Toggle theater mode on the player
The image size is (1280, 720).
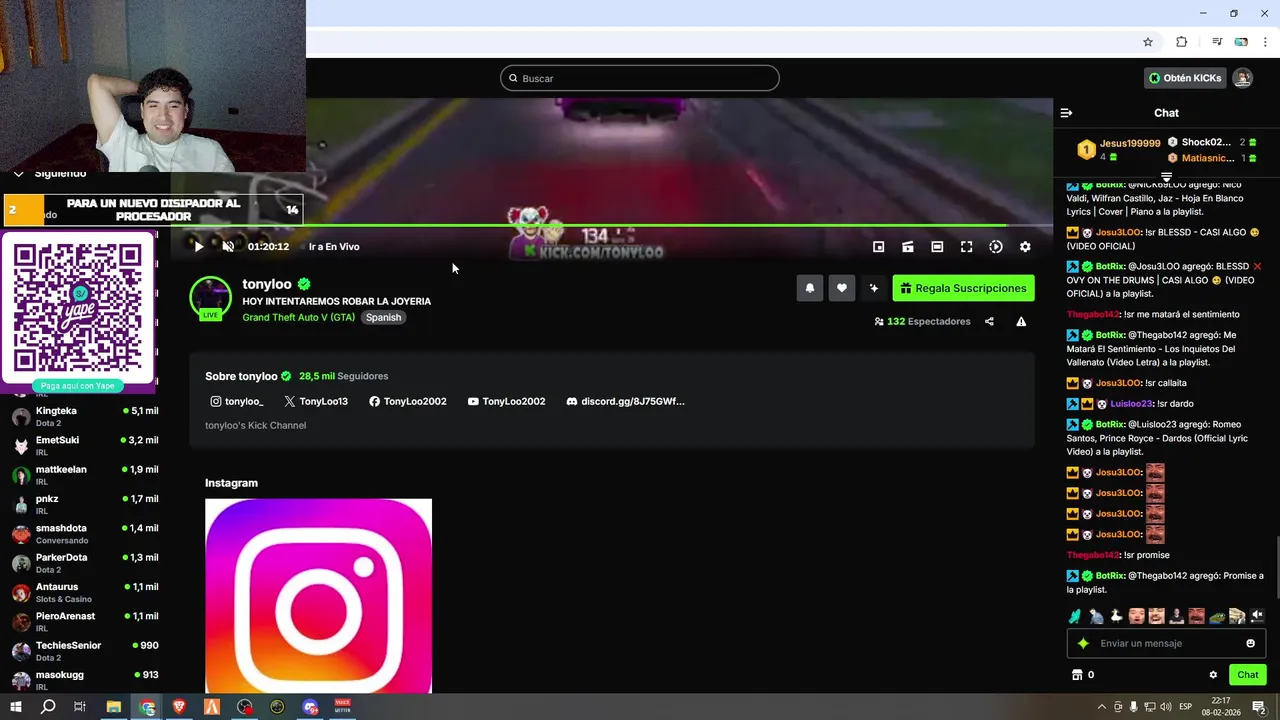937,247
